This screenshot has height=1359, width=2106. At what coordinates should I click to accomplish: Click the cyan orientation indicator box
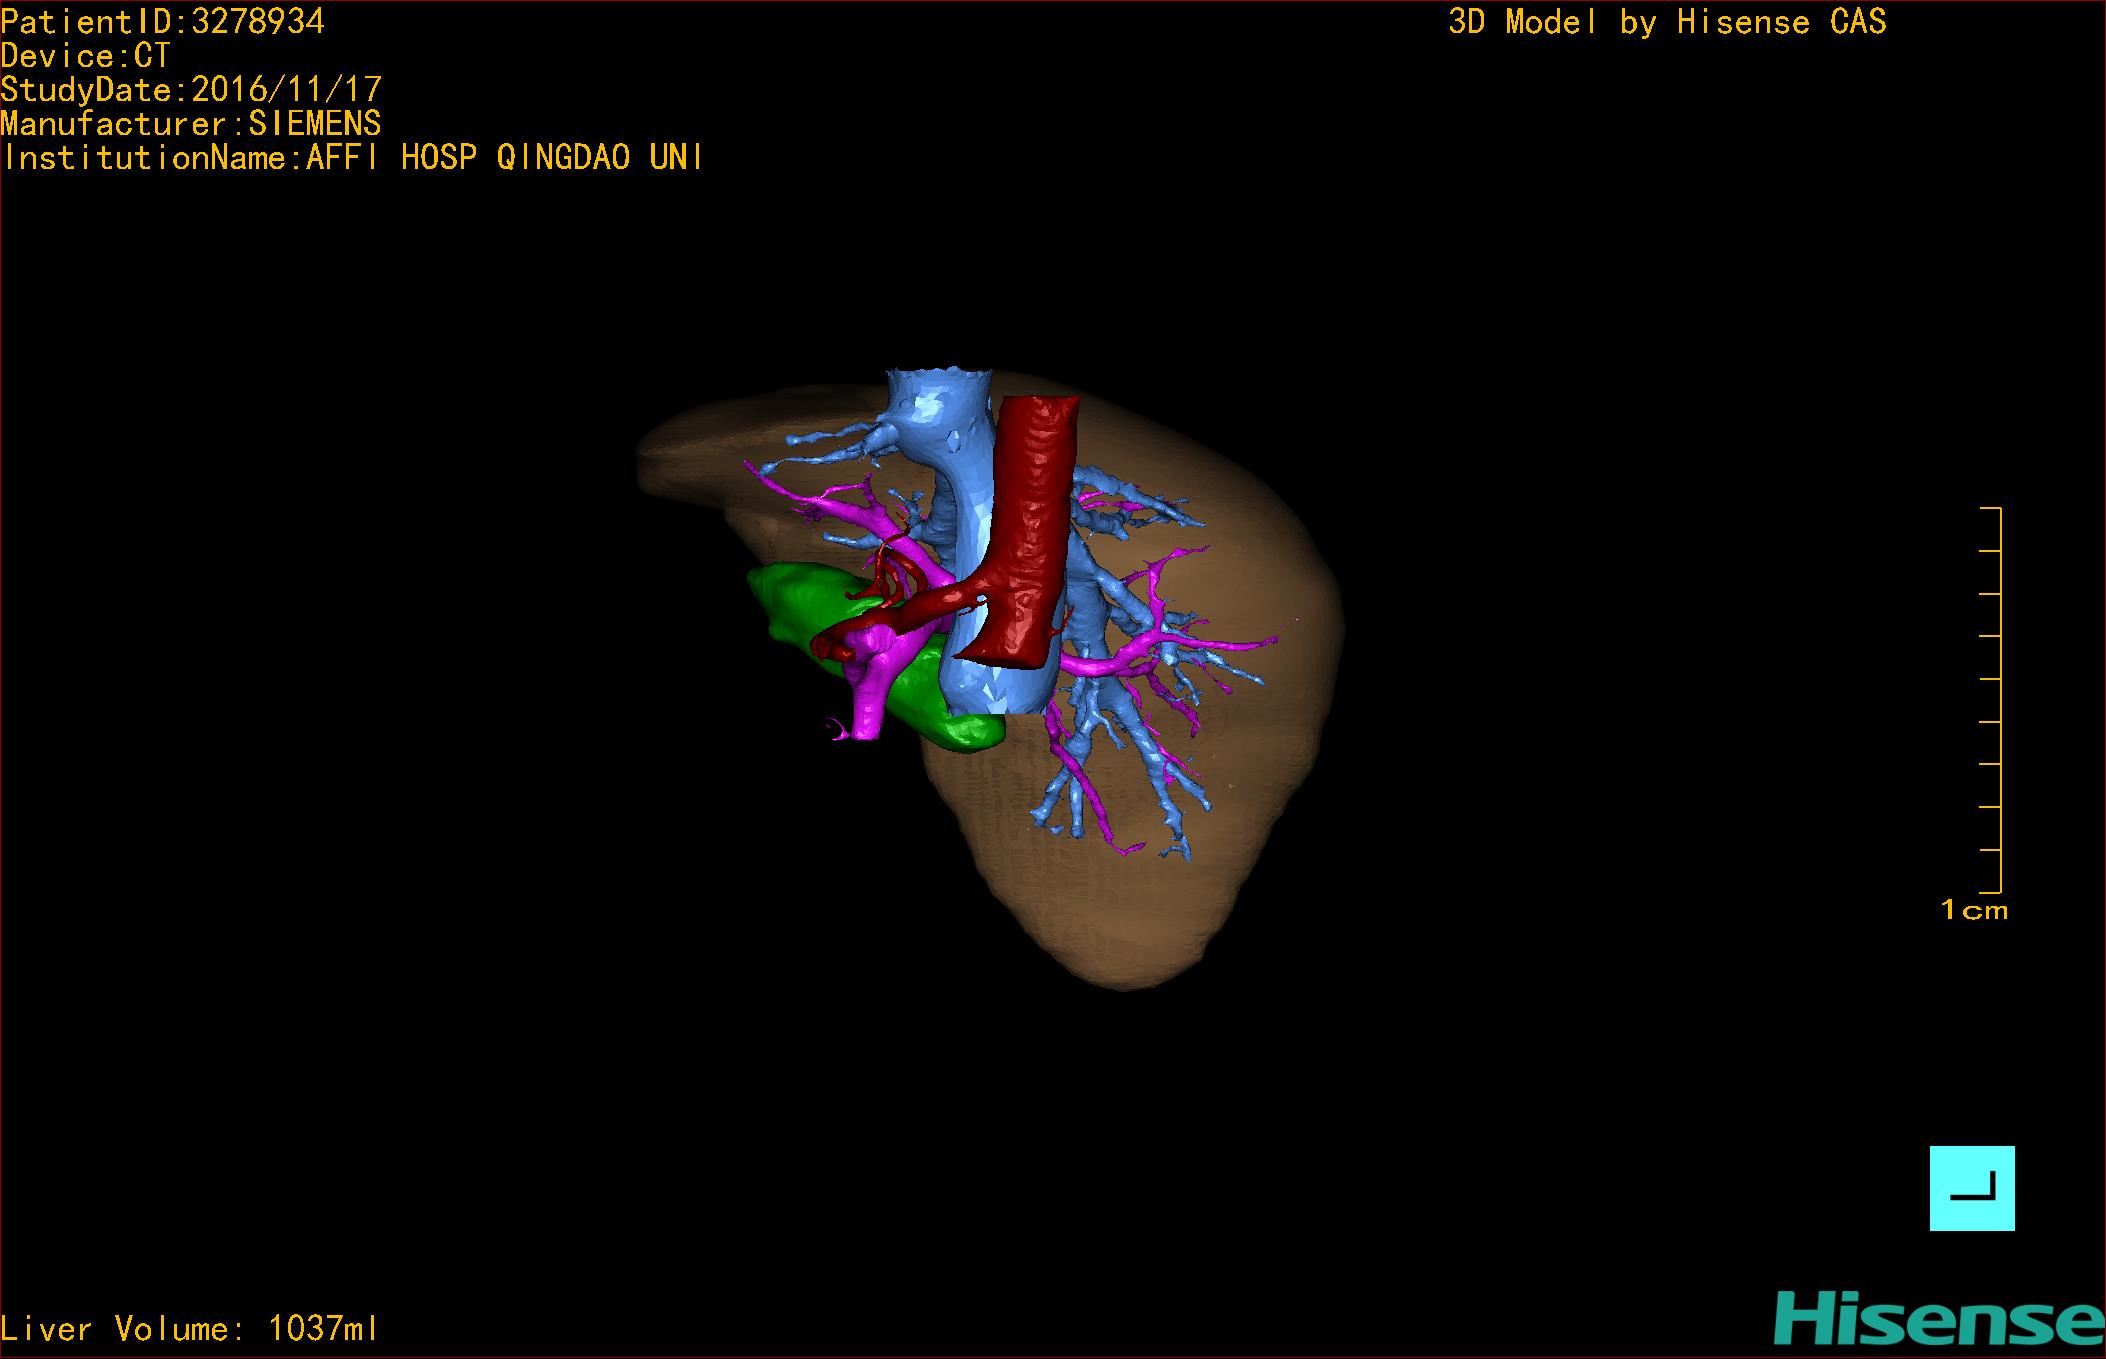pos(1971,1187)
